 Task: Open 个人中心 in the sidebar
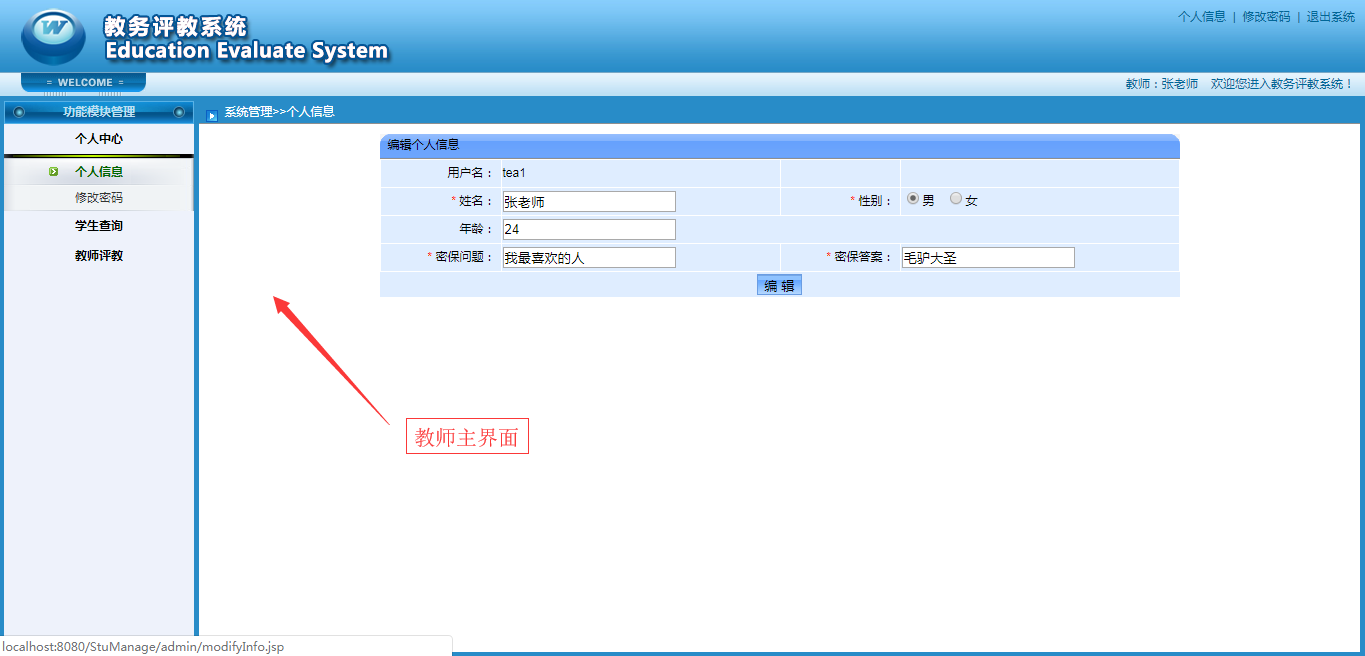tap(98, 139)
